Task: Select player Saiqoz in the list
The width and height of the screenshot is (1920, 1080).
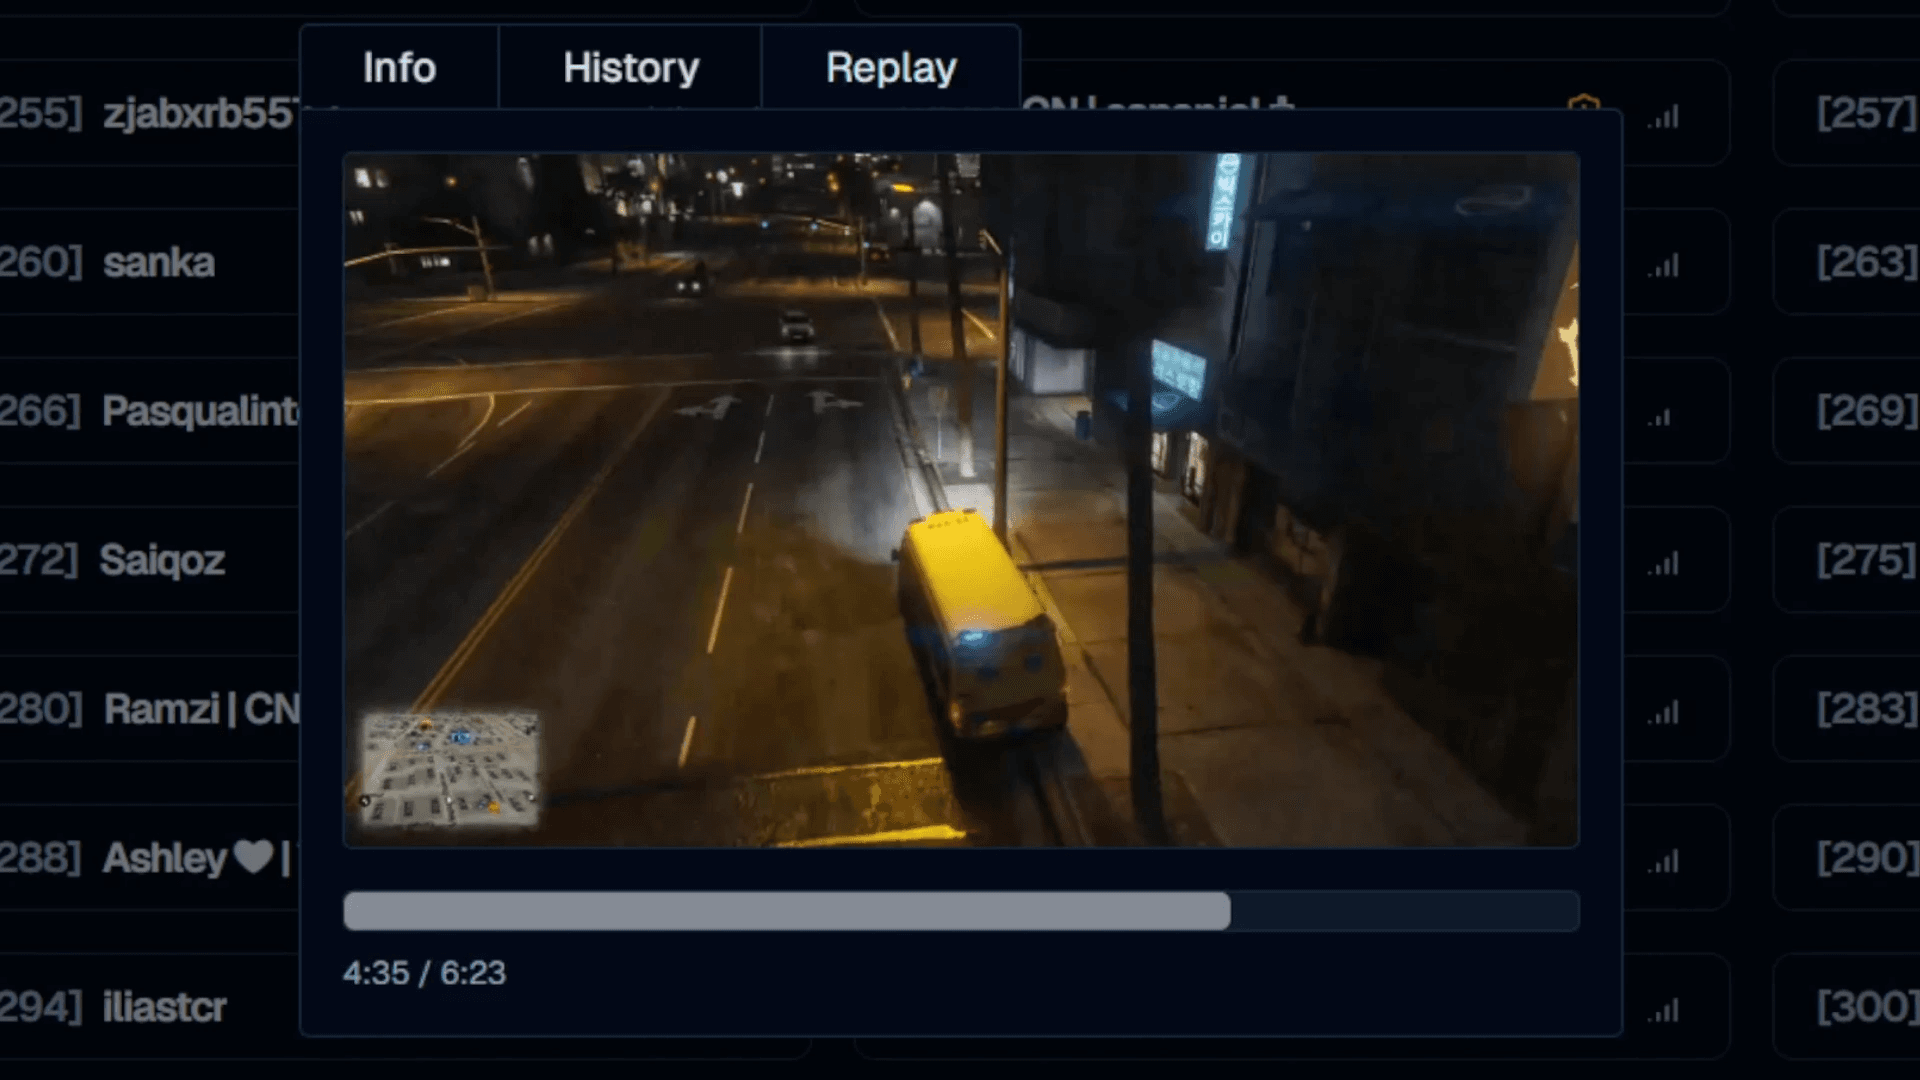Action: click(162, 560)
